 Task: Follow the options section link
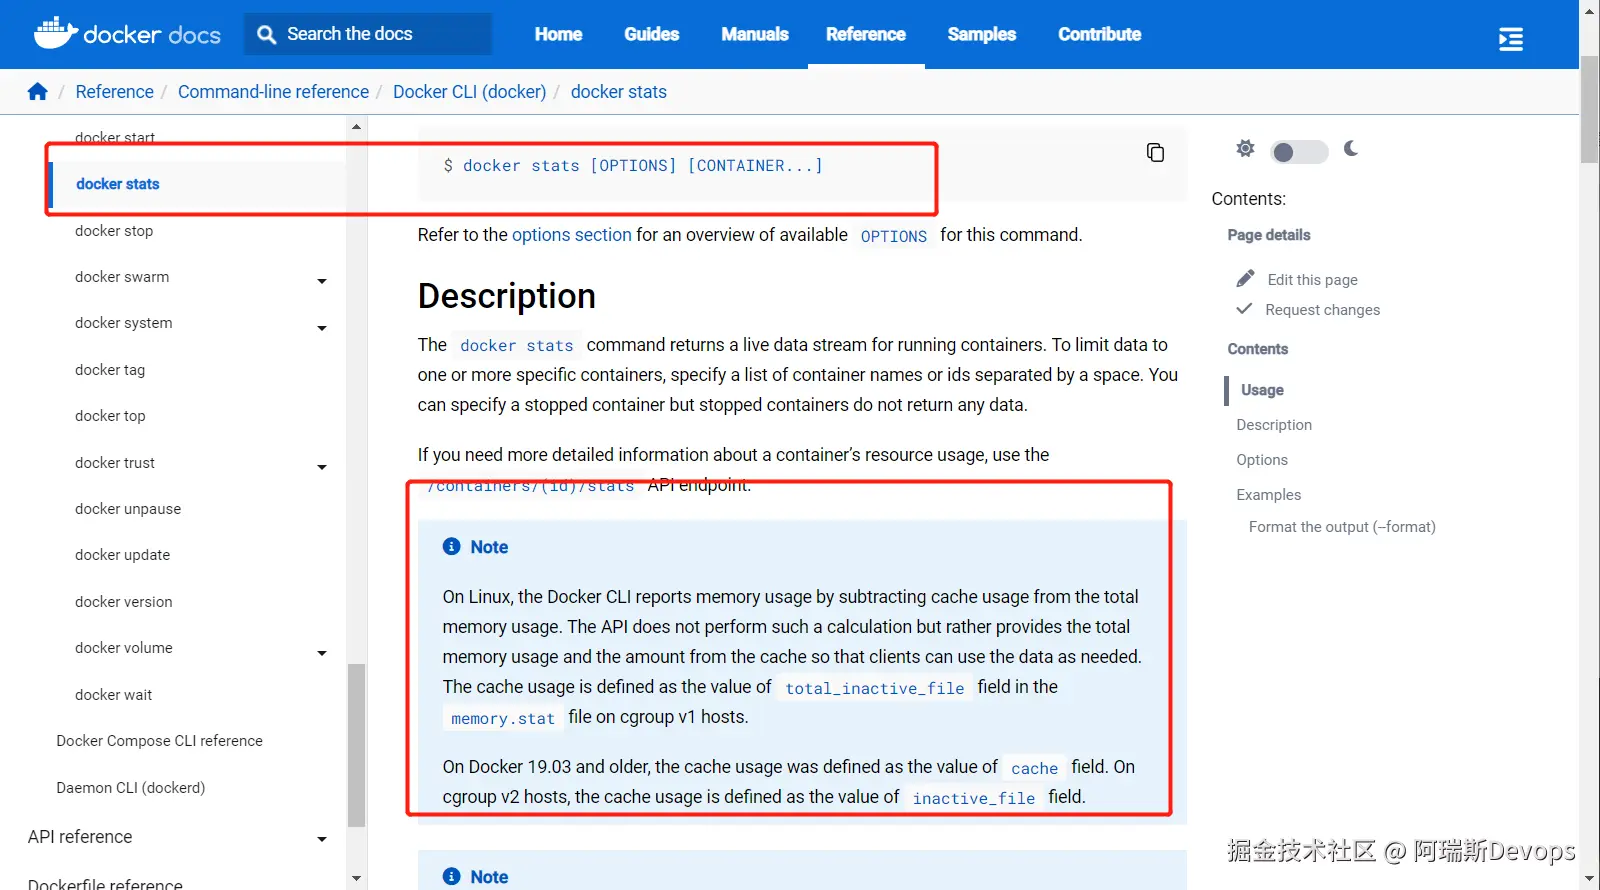pyautogui.click(x=572, y=235)
